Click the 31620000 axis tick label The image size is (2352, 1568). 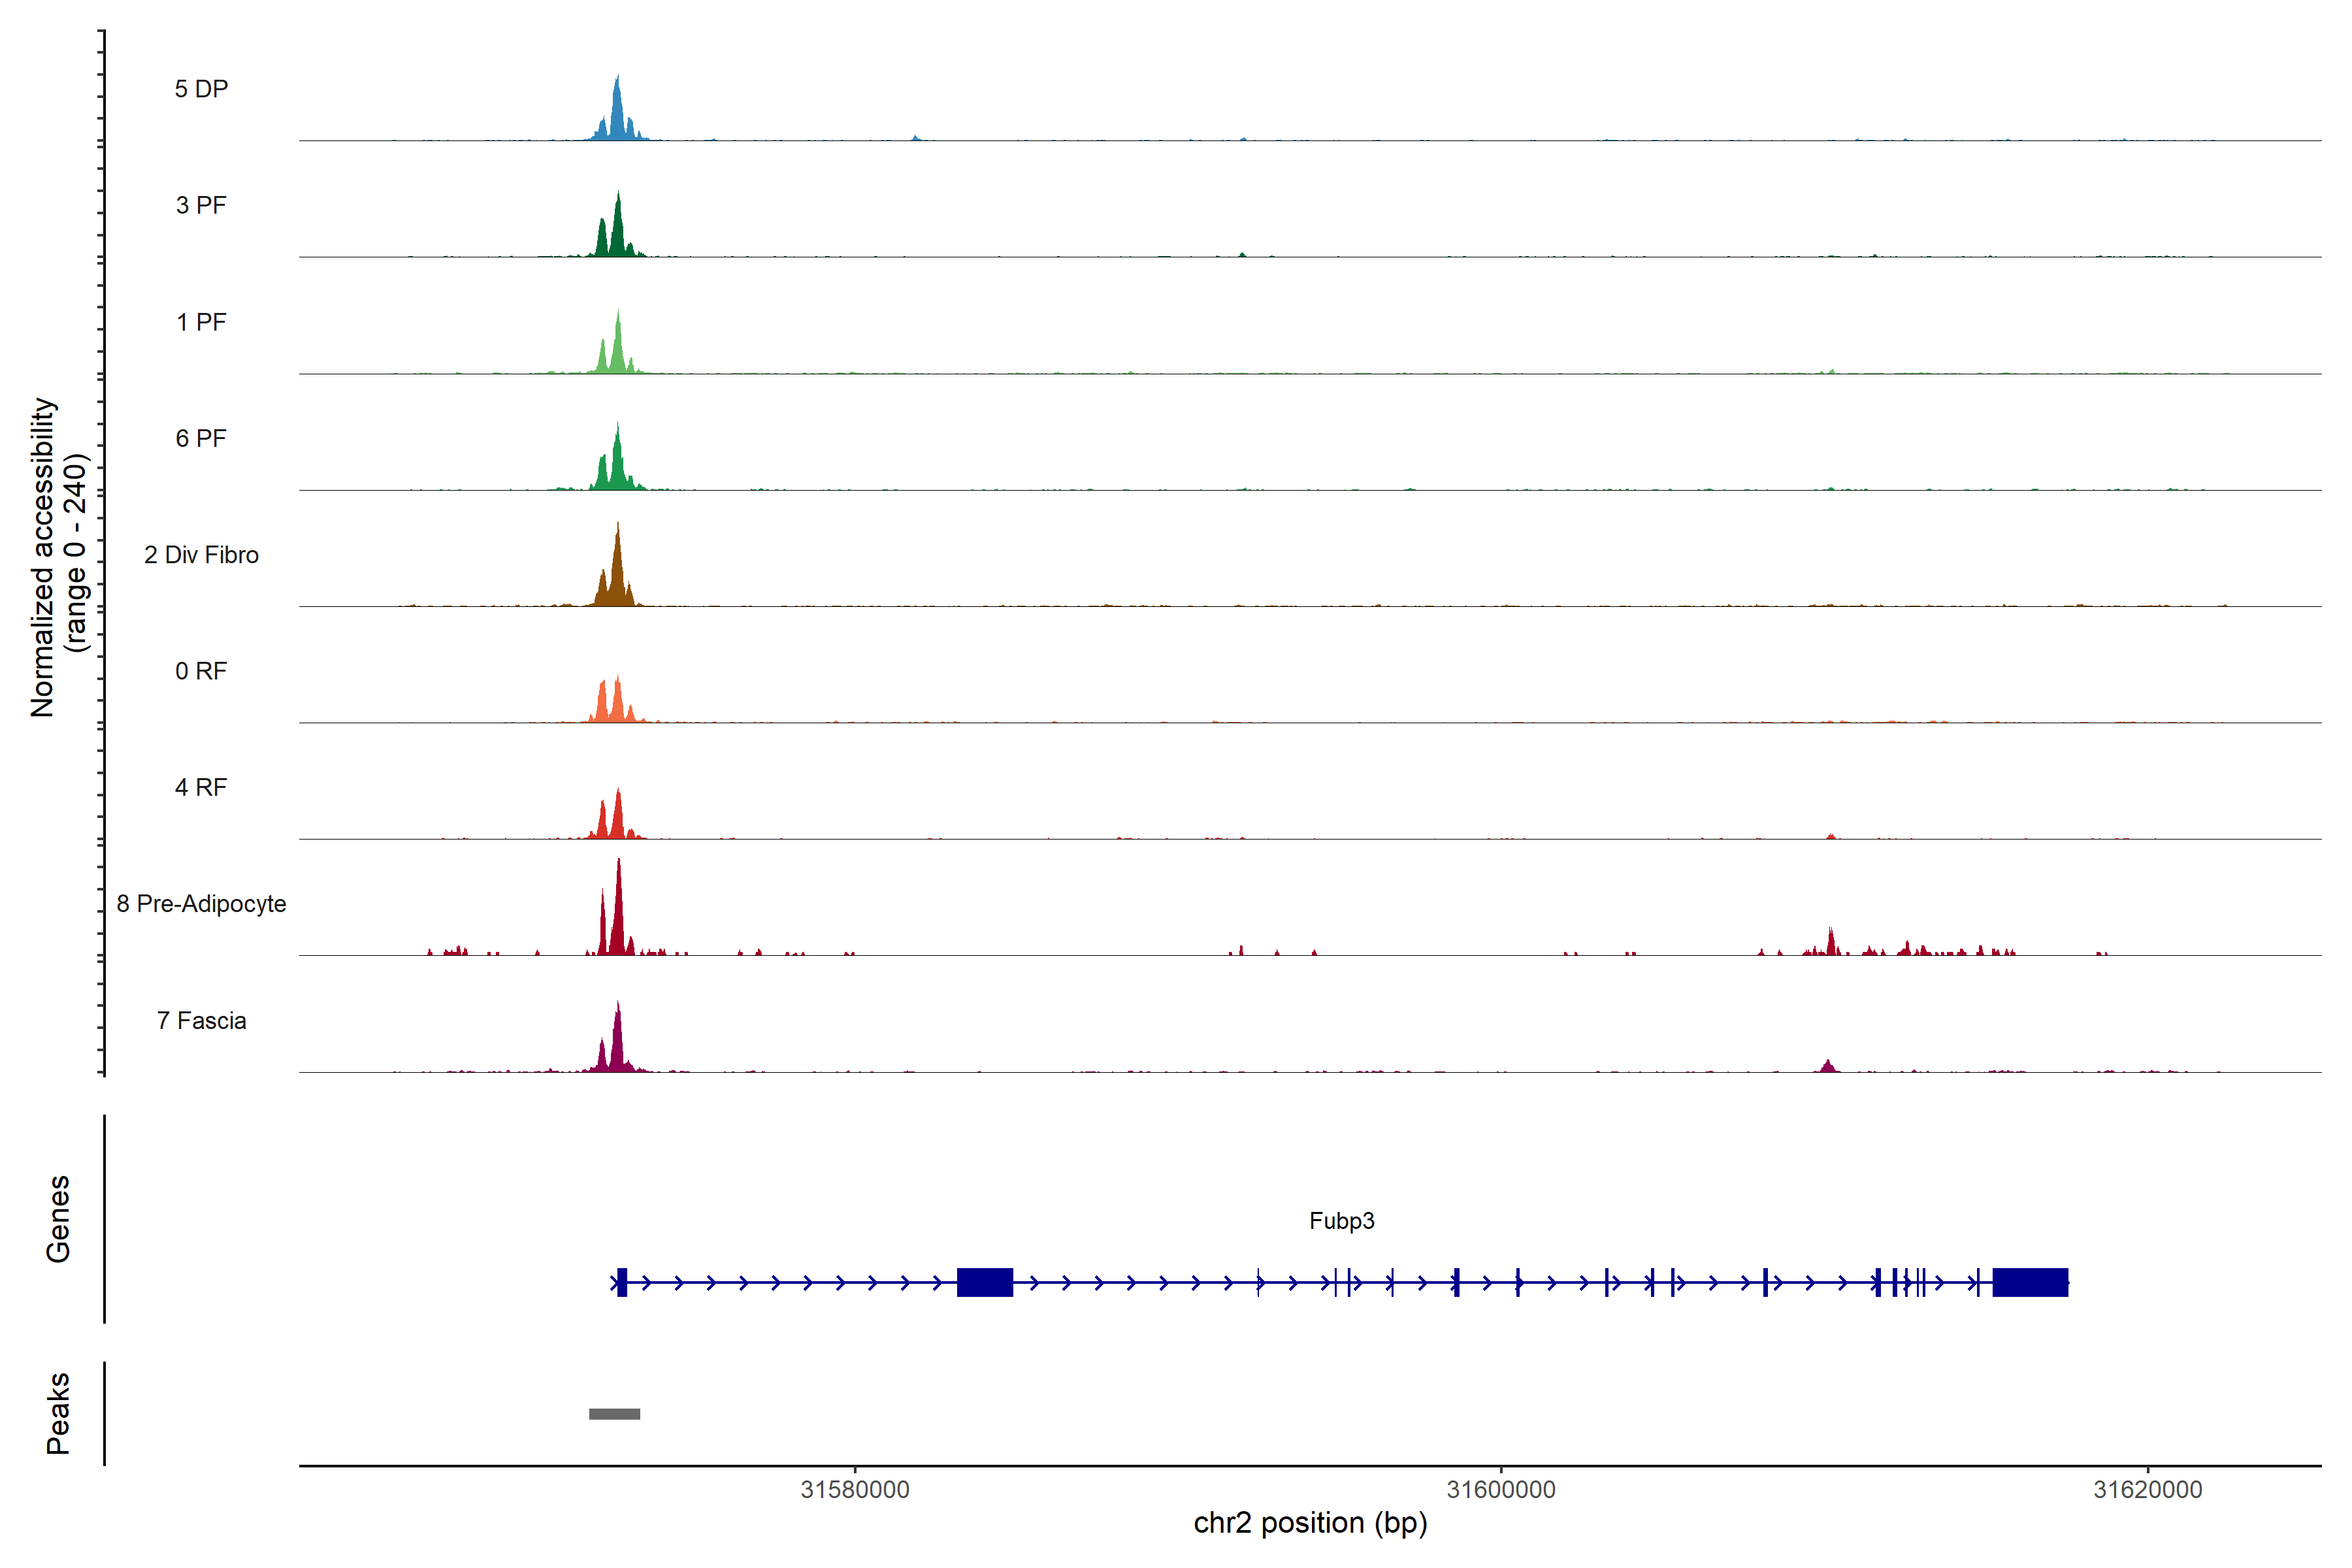2147,1489
